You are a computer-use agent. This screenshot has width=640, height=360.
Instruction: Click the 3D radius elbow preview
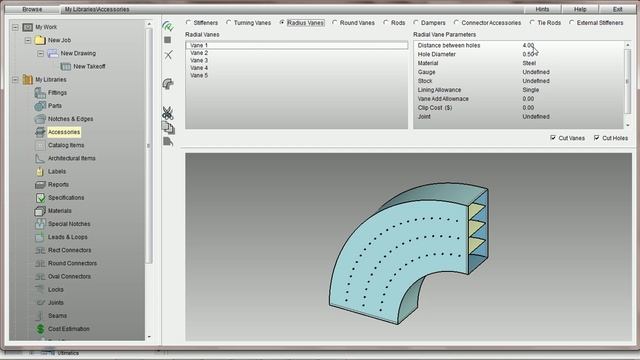[409, 253]
